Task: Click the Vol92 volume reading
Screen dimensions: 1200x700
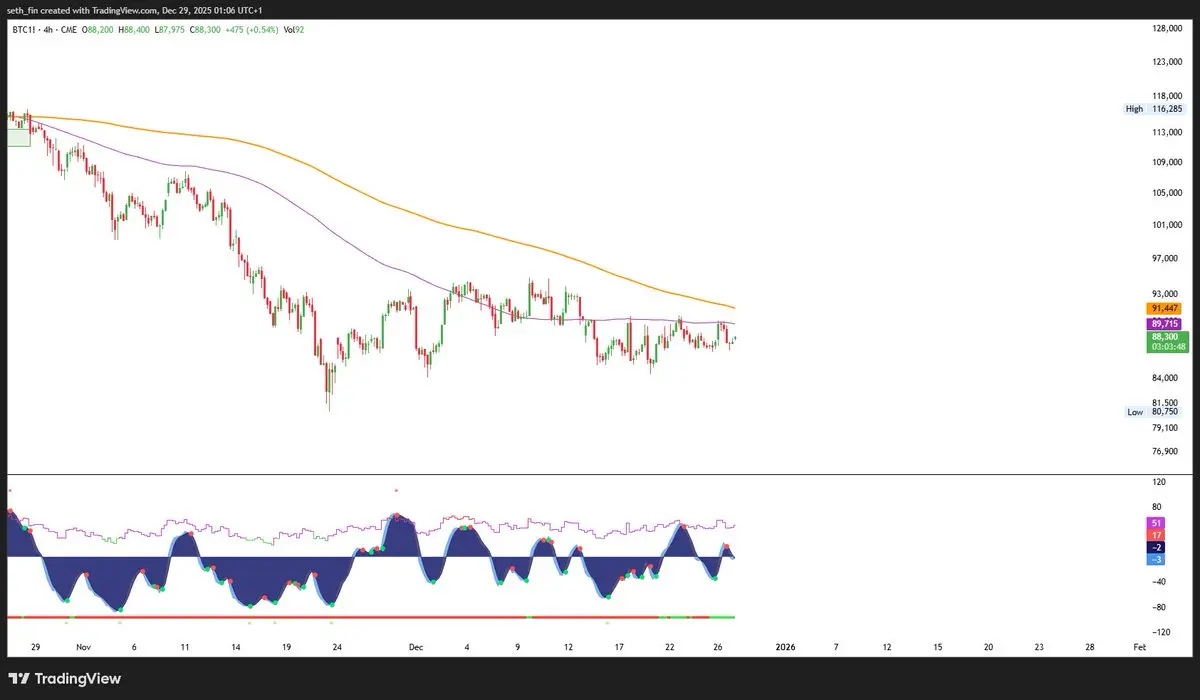Action: point(294,30)
